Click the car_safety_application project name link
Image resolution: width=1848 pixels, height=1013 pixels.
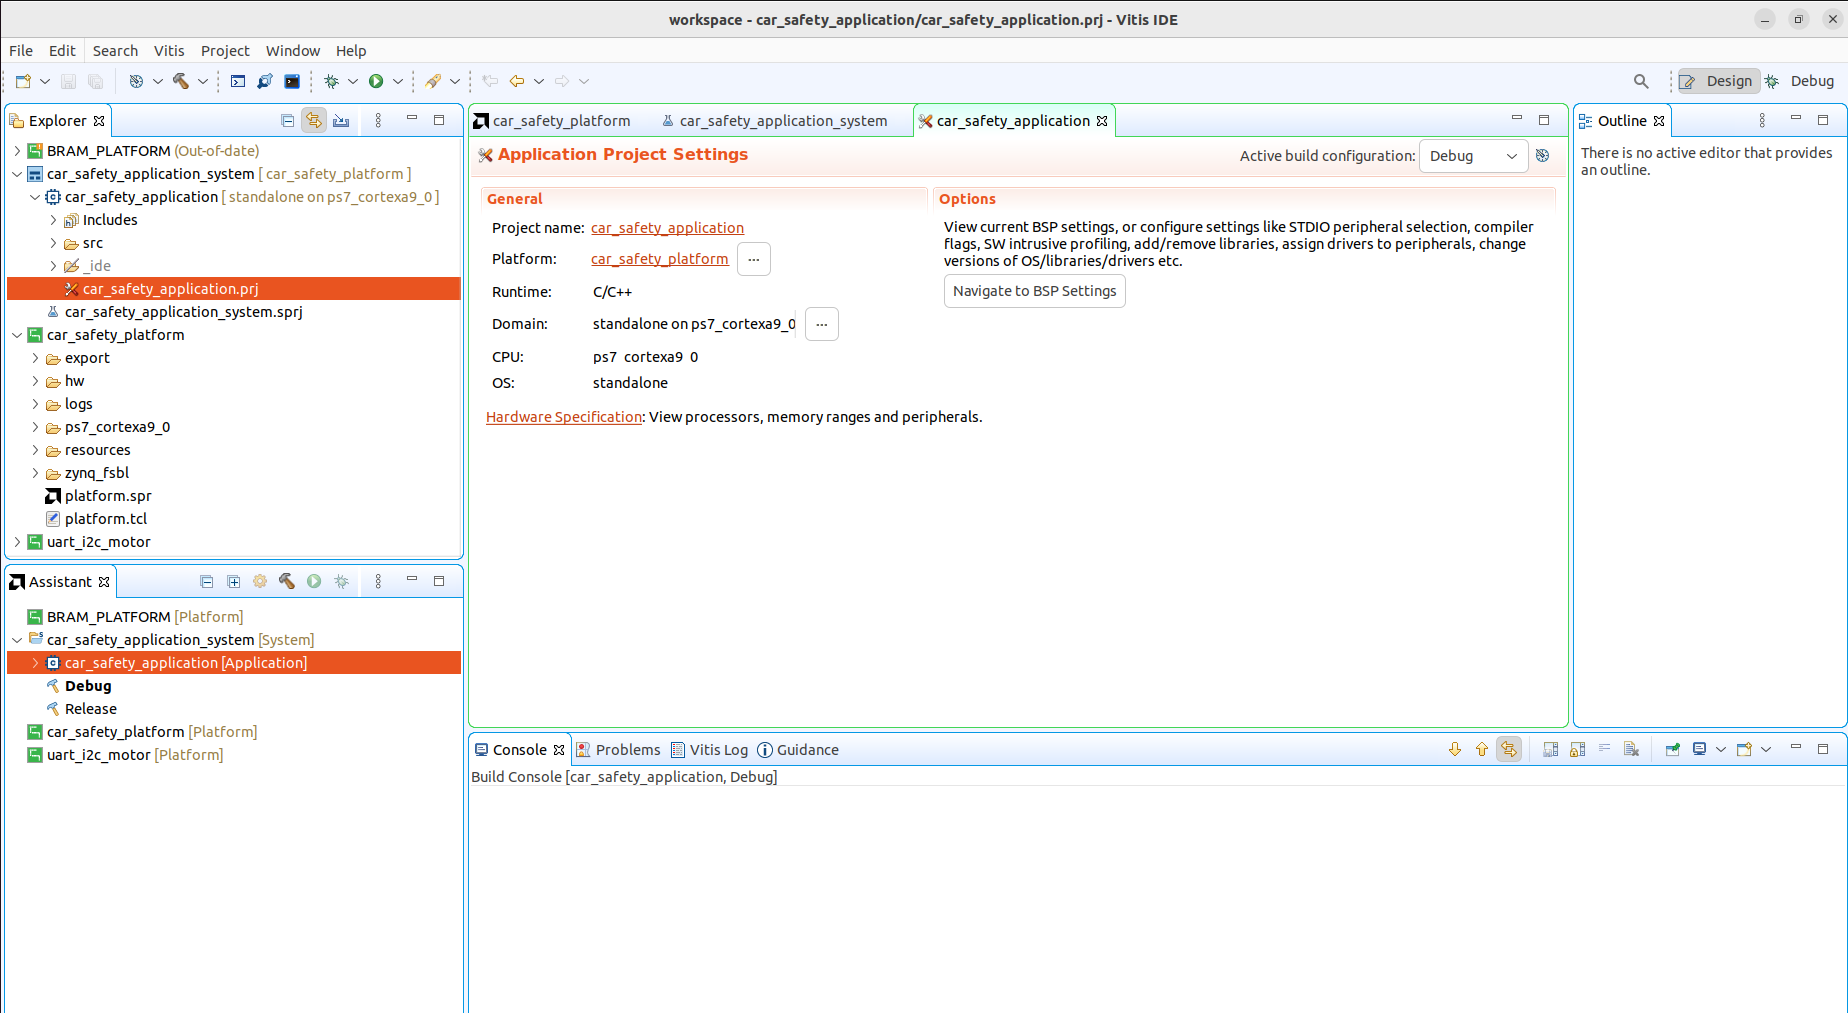[x=667, y=228]
